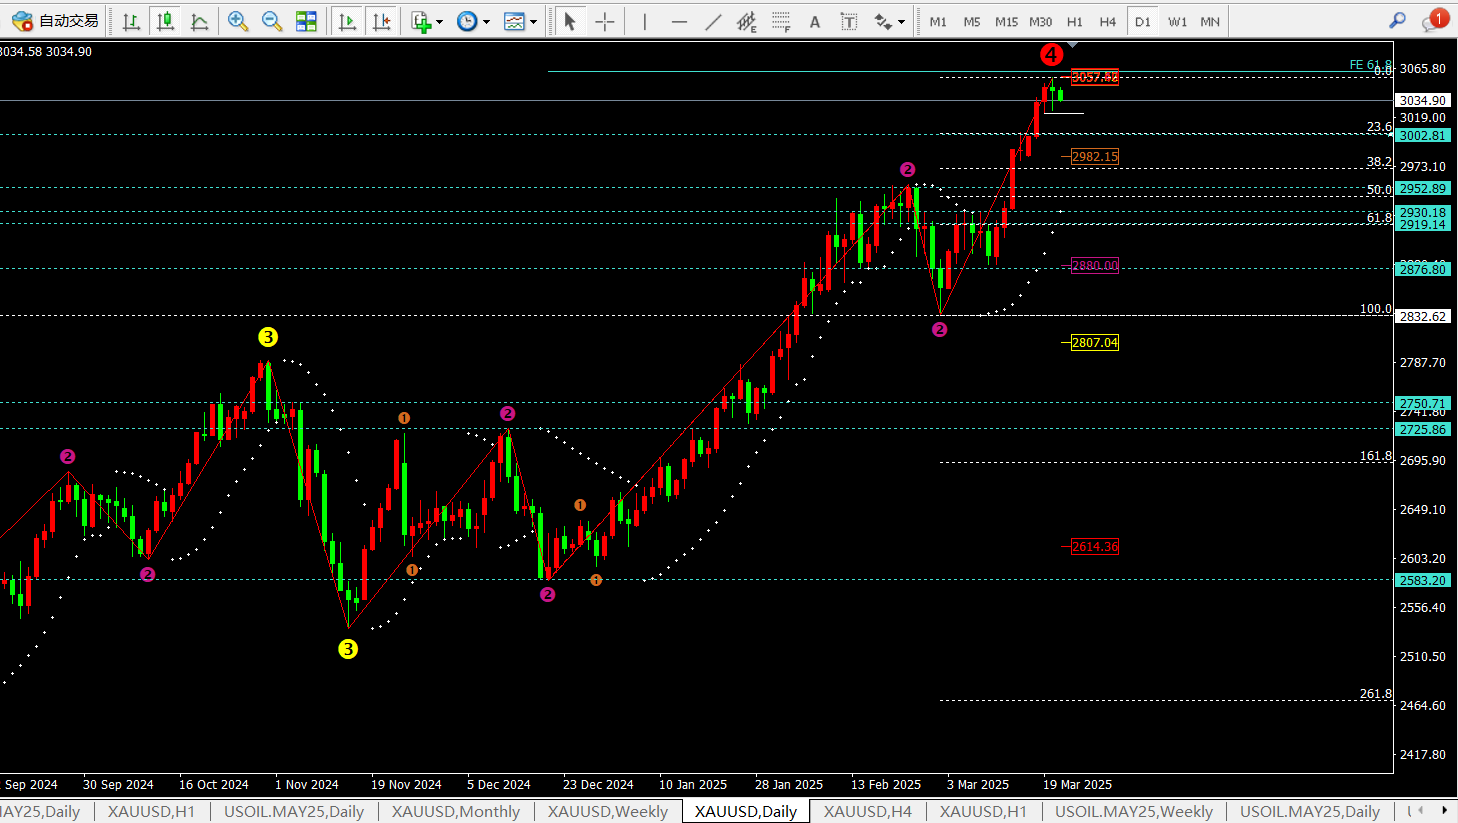Screen dimensions: 1458x823
Task: Open the USOIL.MAY25,Weekly chart tab
Action: point(1133,811)
